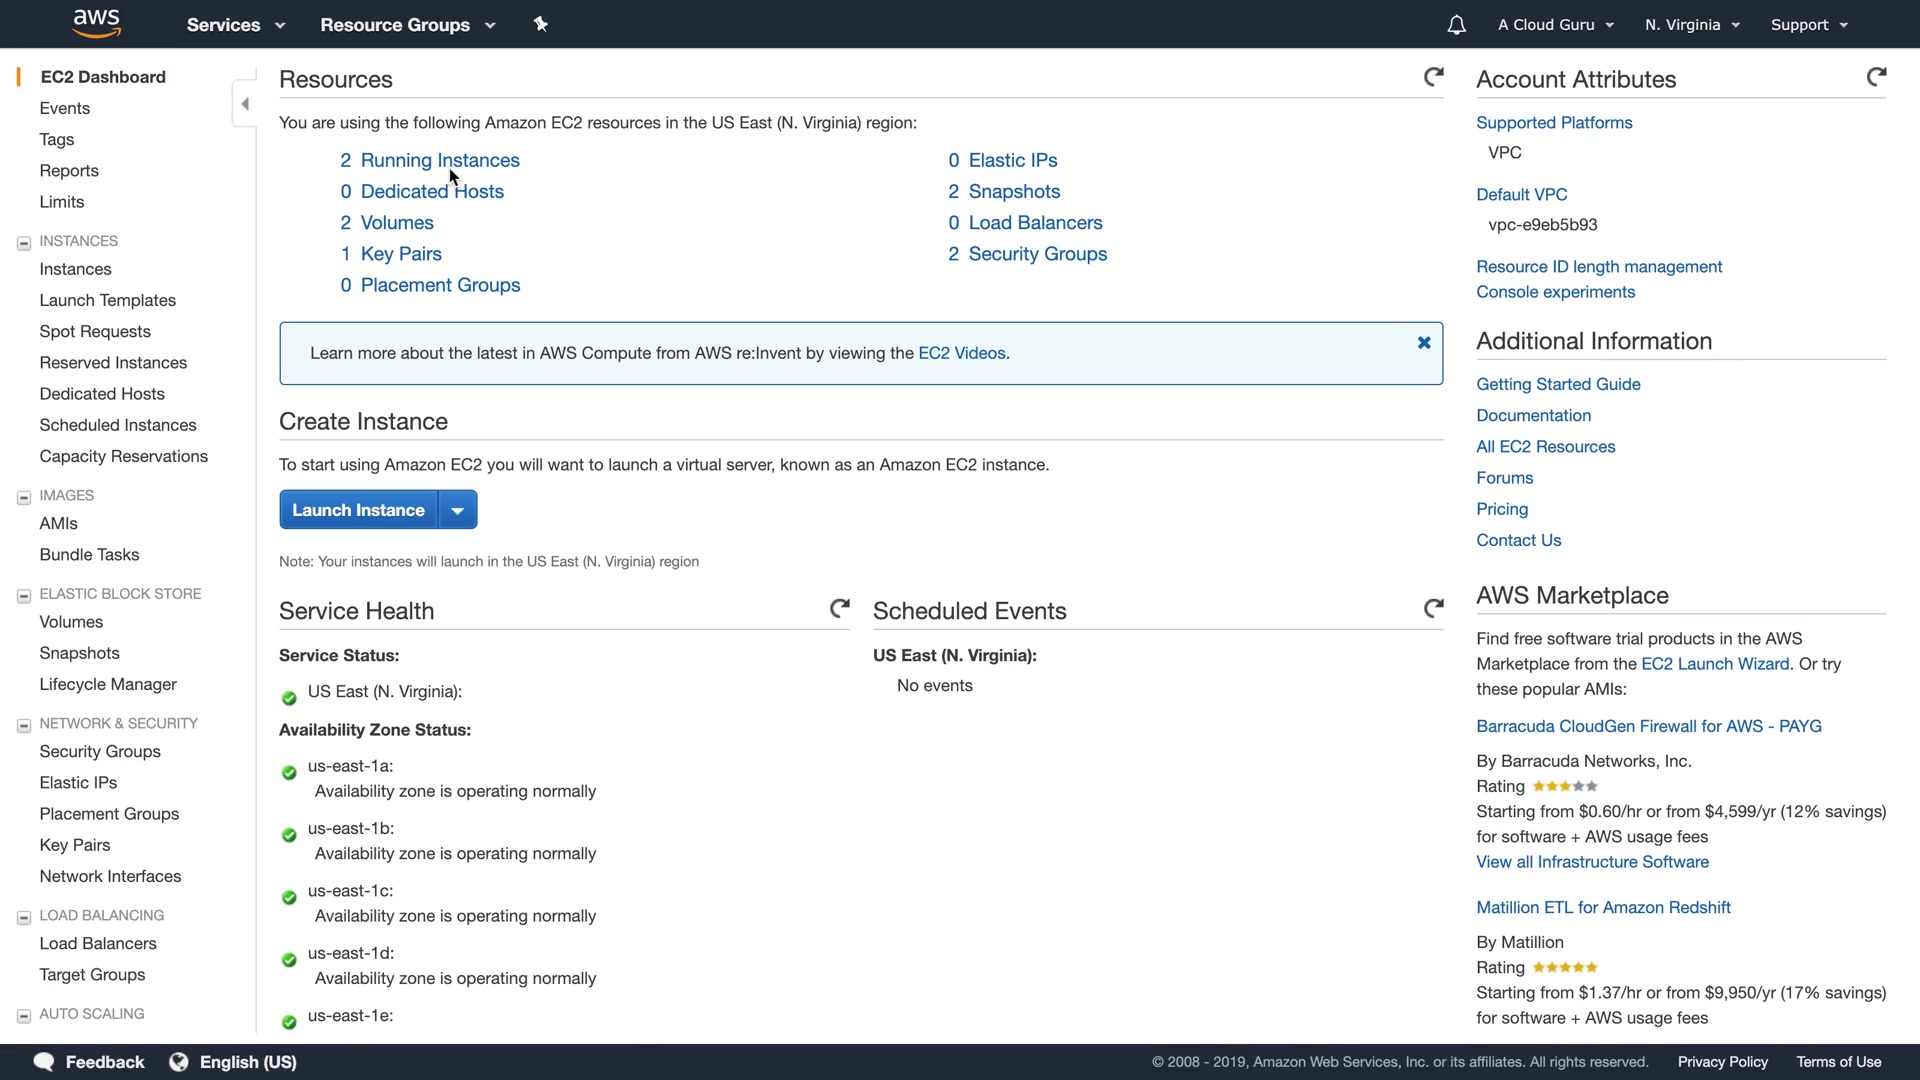Dismiss the EC2 Videos info banner
Image resolution: width=1920 pixels, height=1080 pixels.
coord(1423,343)
